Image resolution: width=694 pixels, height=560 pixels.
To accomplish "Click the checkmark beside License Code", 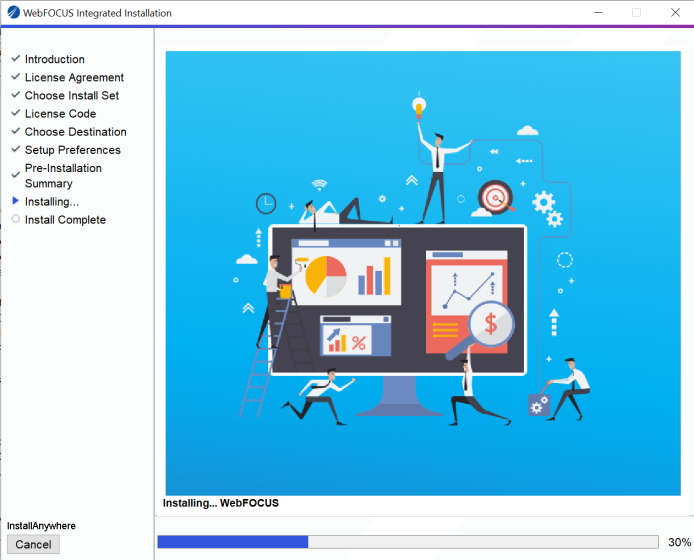I will pos(15,113).
